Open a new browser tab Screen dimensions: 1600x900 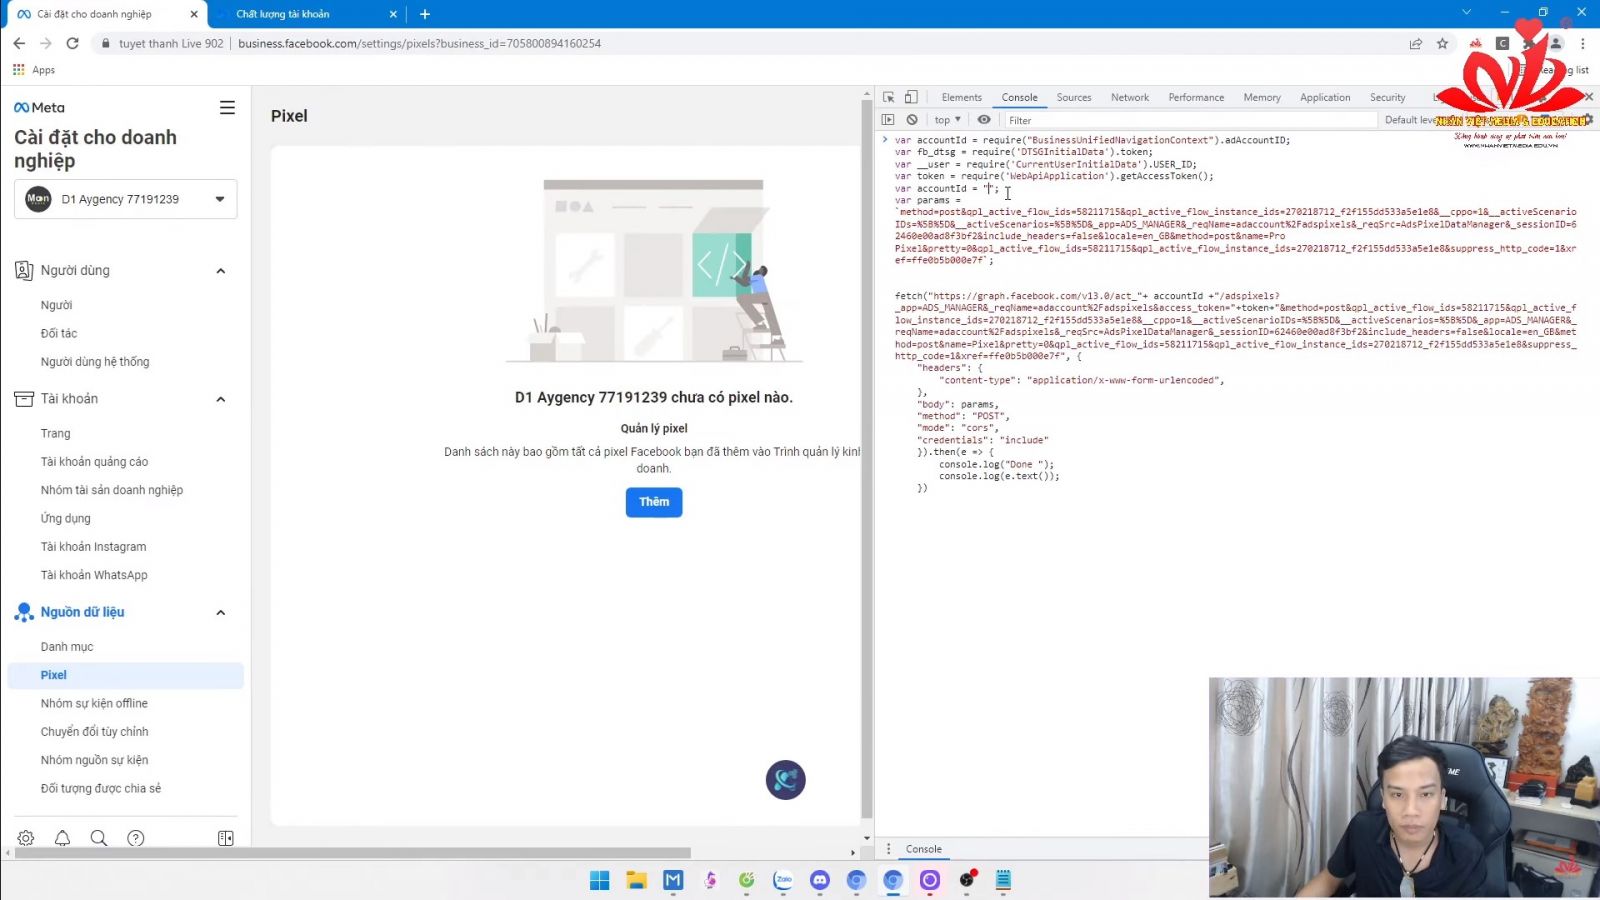[425, 14]
